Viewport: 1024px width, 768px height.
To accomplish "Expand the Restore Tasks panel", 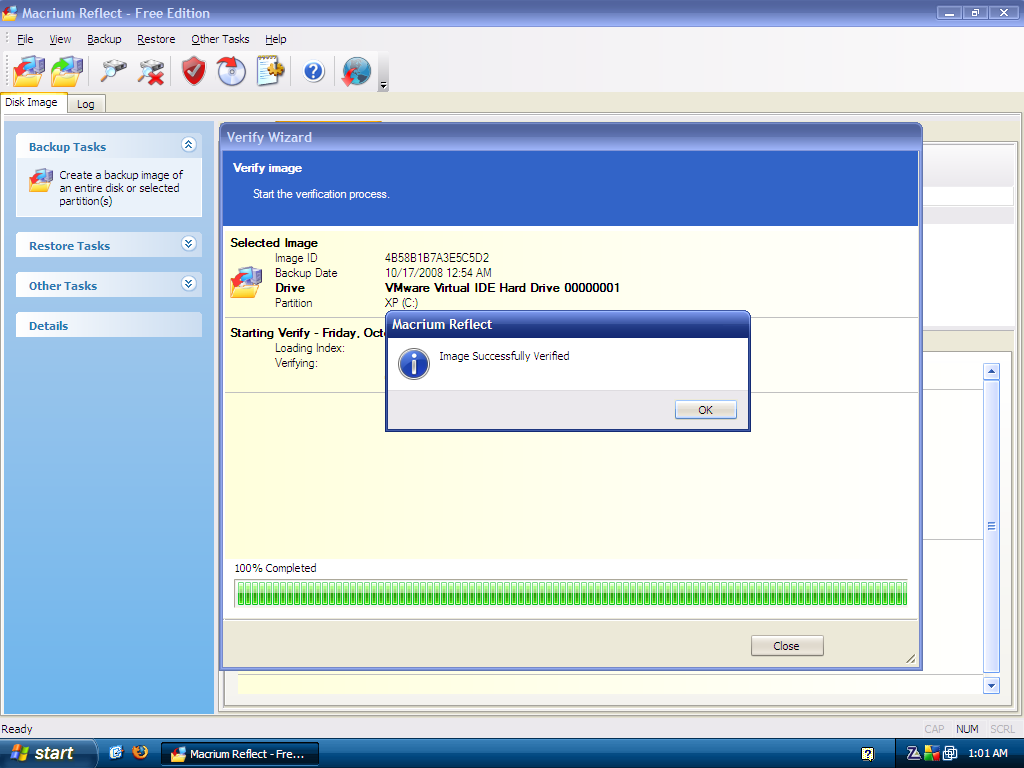I will click(x=189, y=244).
